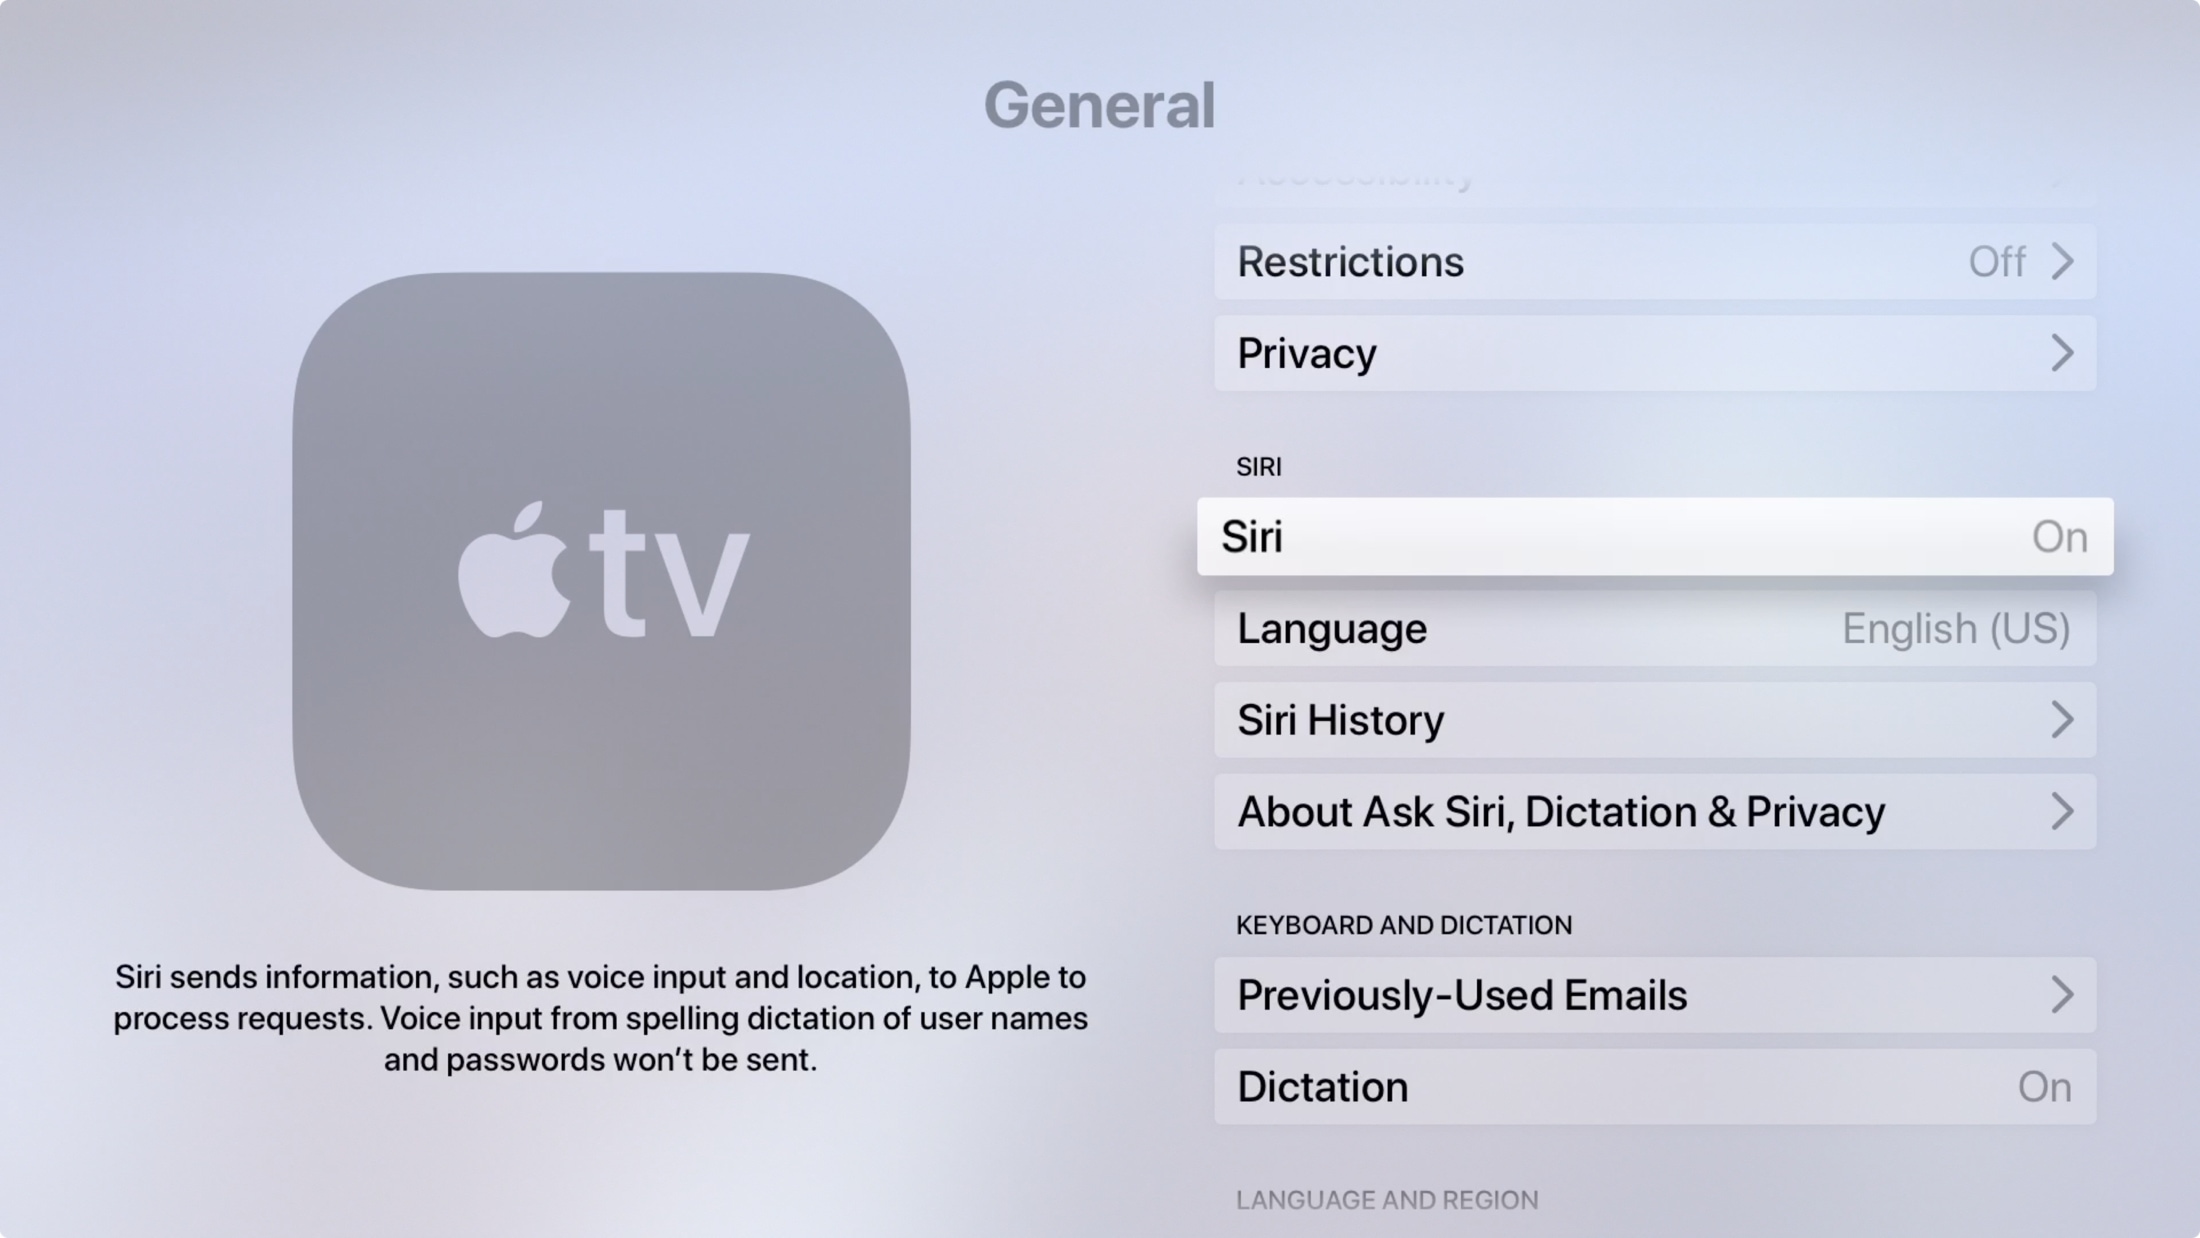Scroll up to Accessibility setting
Screen dimensions: 2200x1238
[1656, 169]
